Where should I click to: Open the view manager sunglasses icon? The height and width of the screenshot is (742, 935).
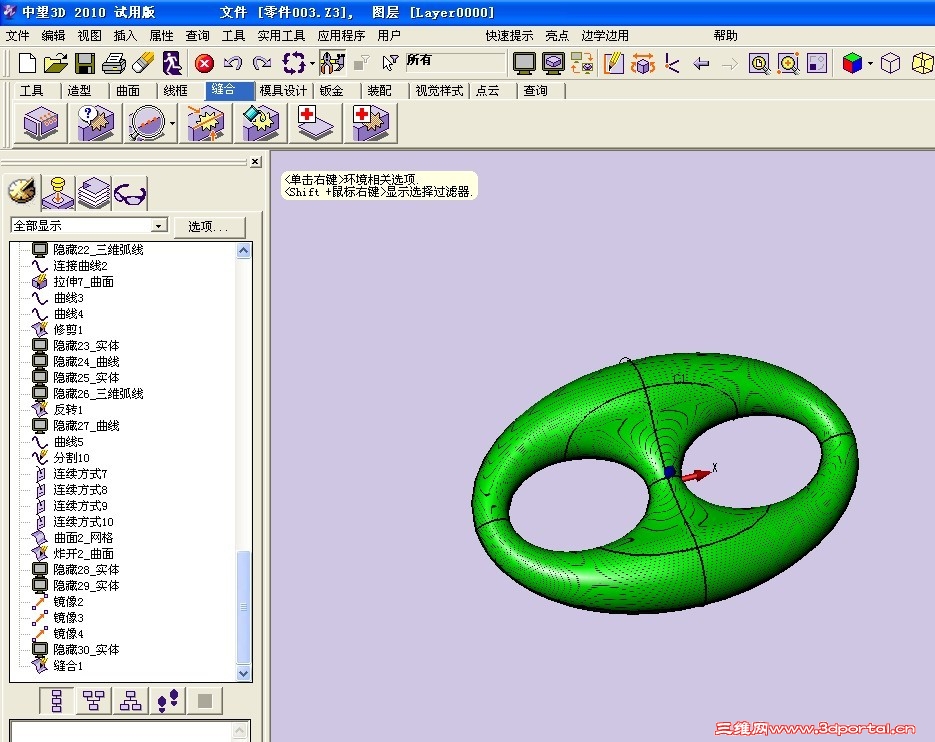coord(130,194)
